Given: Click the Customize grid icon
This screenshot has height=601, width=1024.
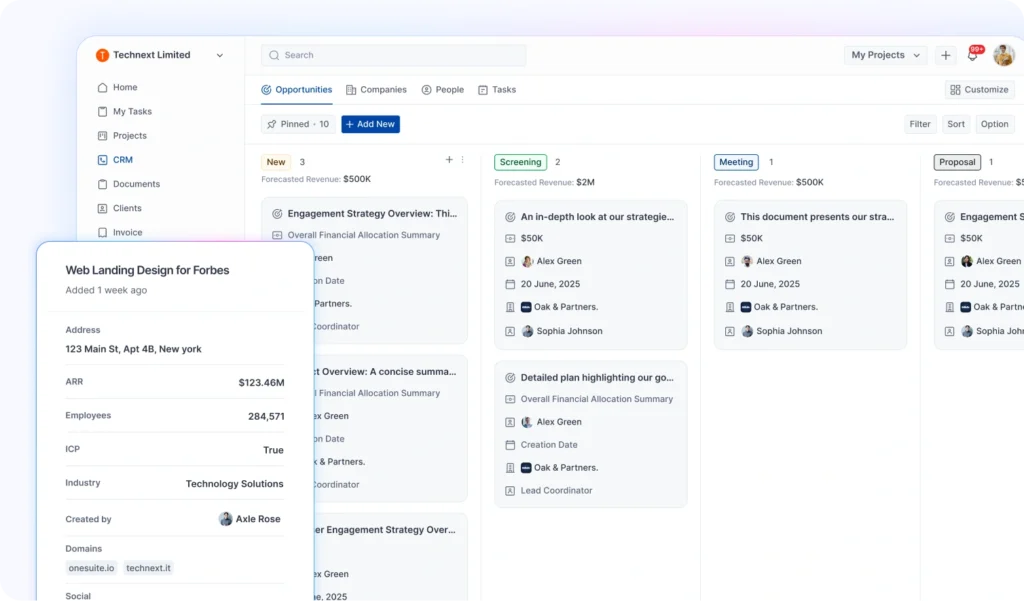Looking at the screenshot, I should pyautogui.click(x=955, y=90).
